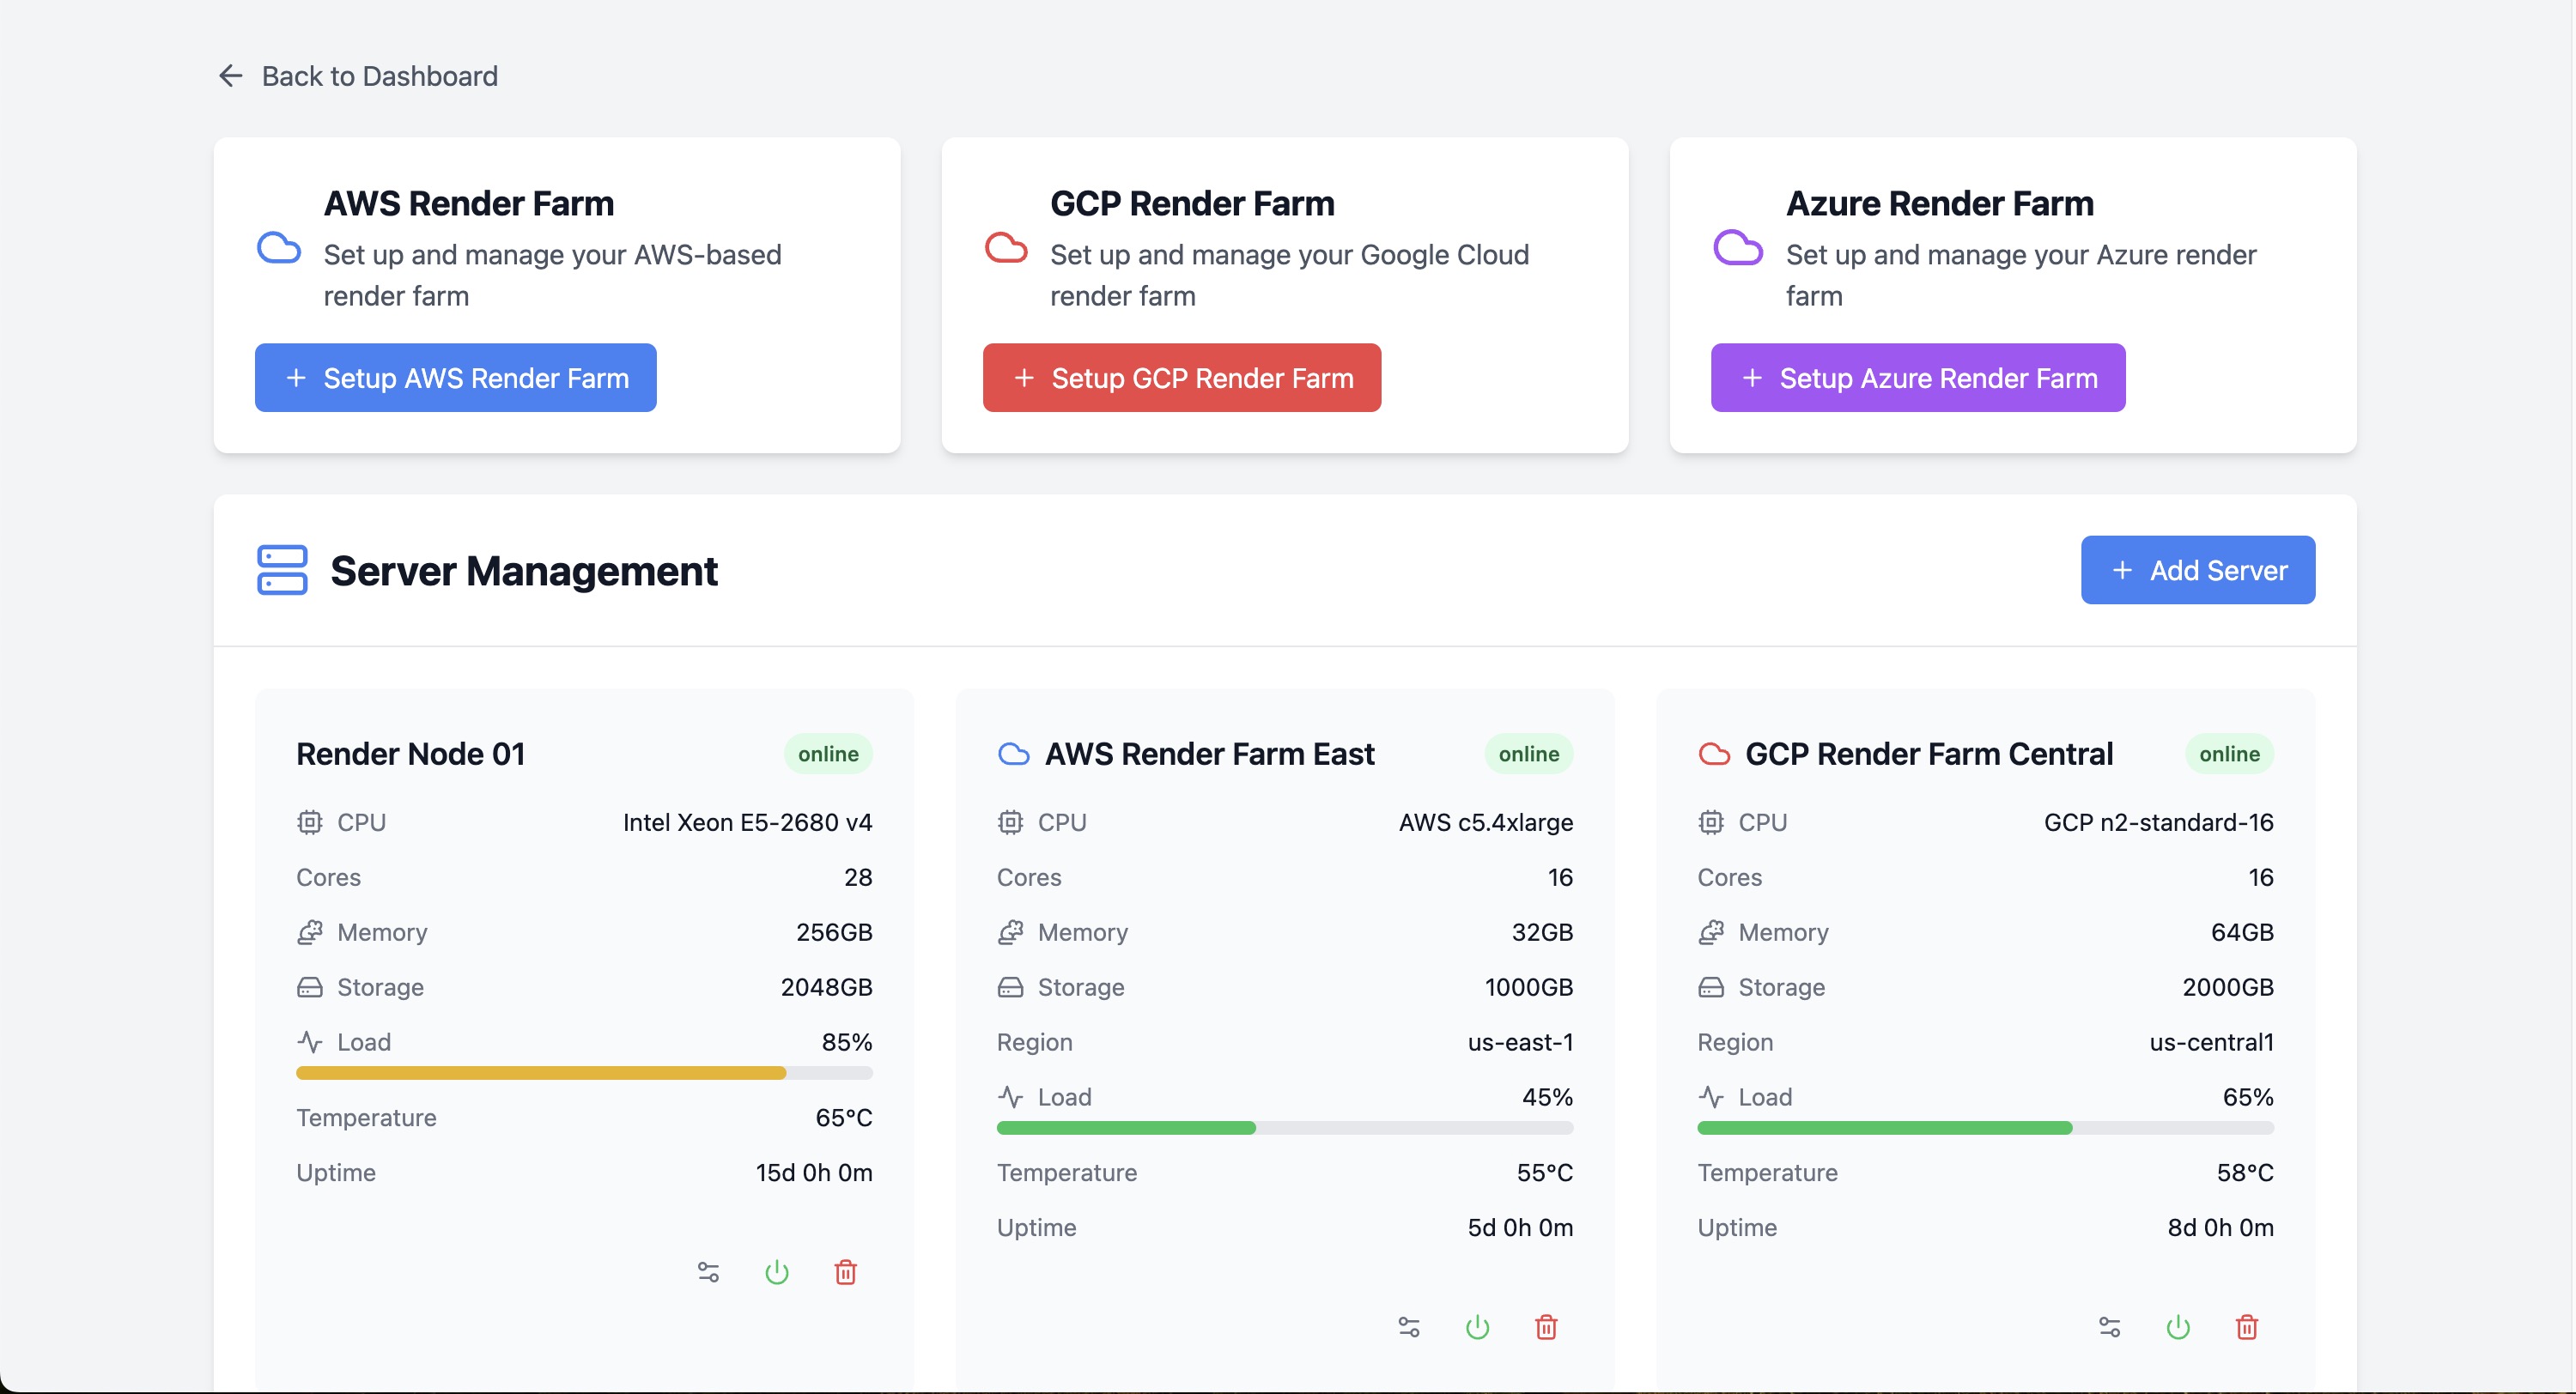This screenshot has width=2576, height=1394.
Task: Click the Memory icon in GCP Render Farm Central
Action: (x=1711, y=932)
